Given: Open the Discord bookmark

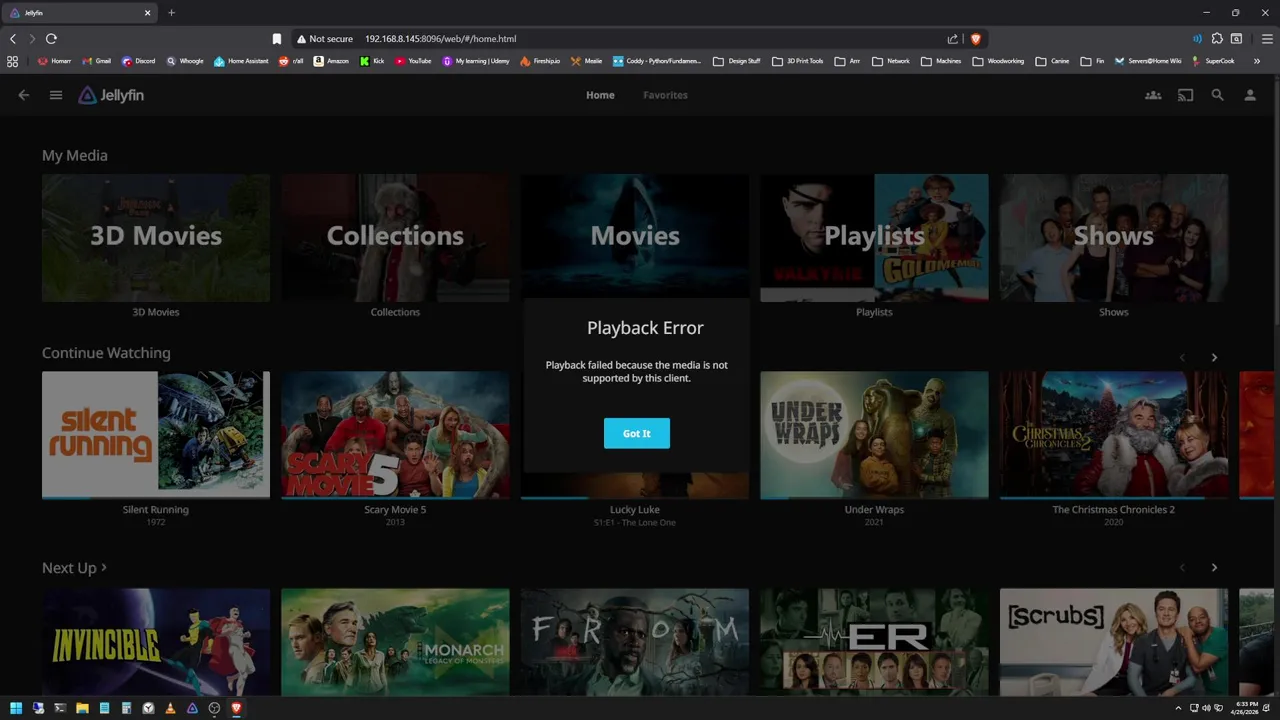Looking at the screenshot, I should (139, 61).
